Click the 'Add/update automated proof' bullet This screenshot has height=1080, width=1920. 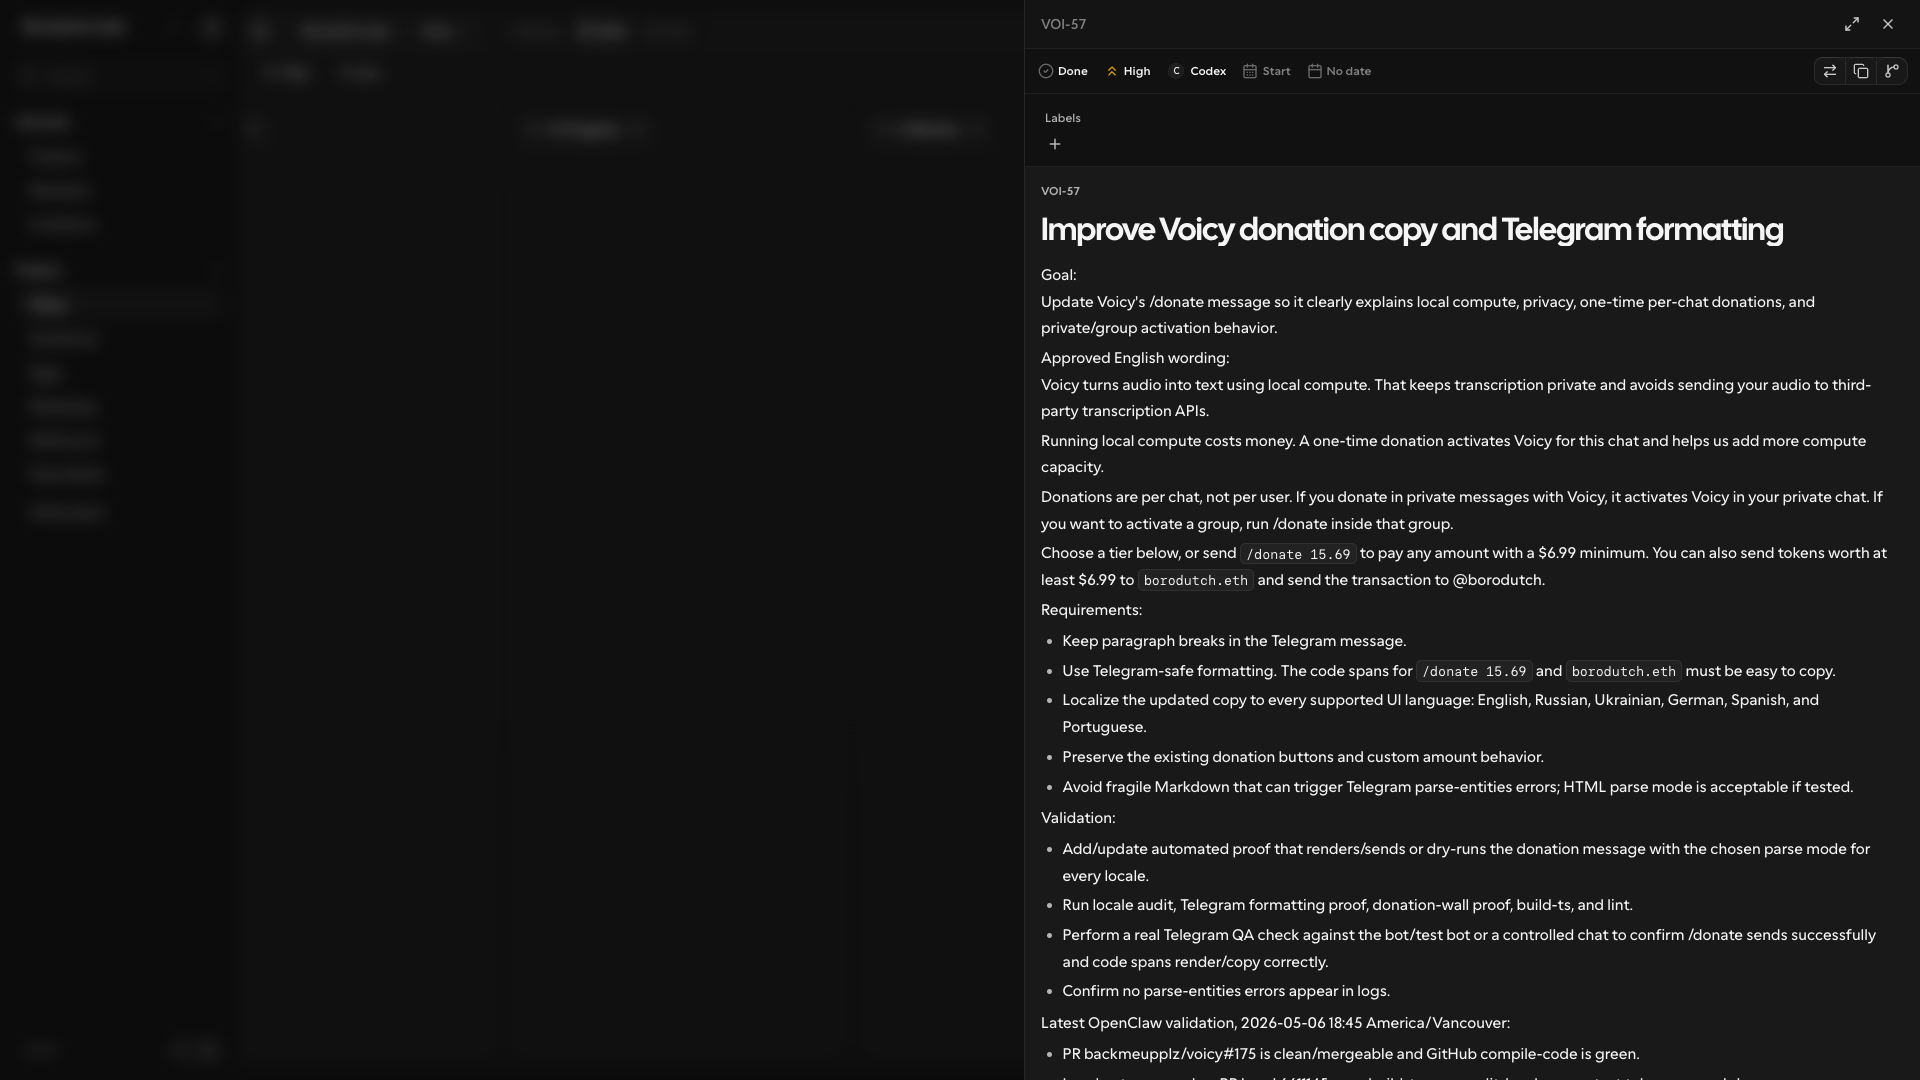click(1466, 862)
